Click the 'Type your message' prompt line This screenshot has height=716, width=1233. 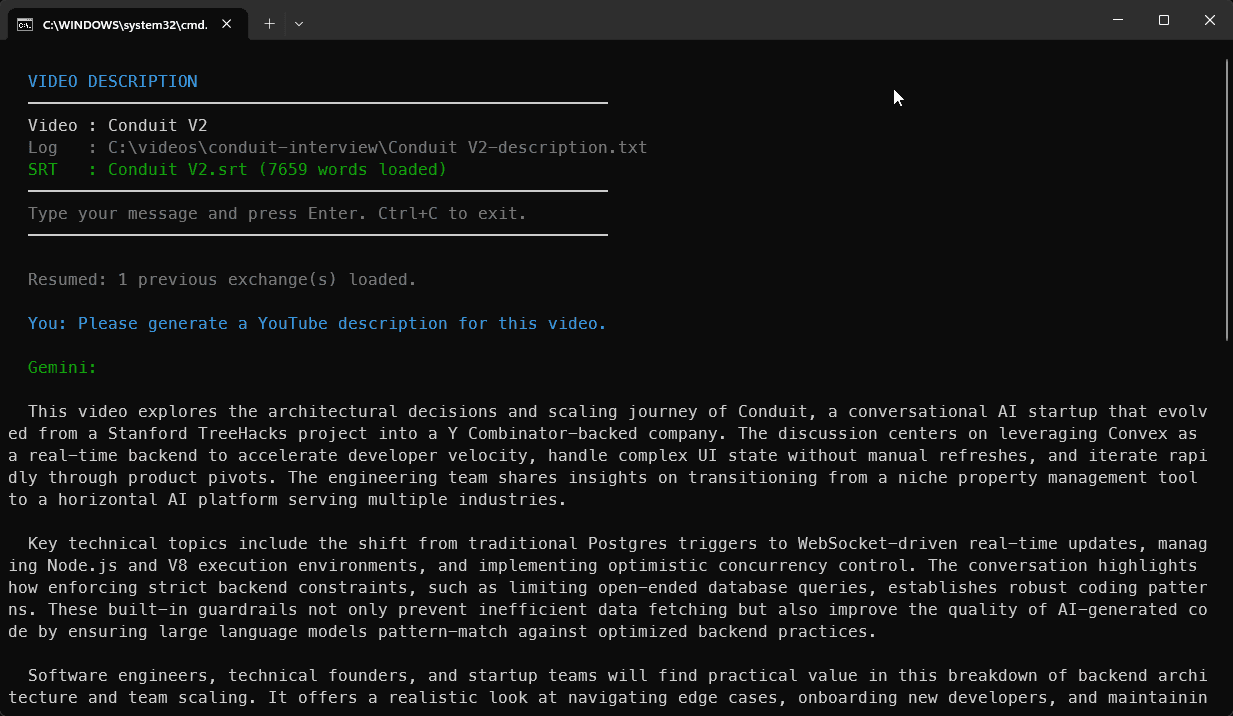276,213
